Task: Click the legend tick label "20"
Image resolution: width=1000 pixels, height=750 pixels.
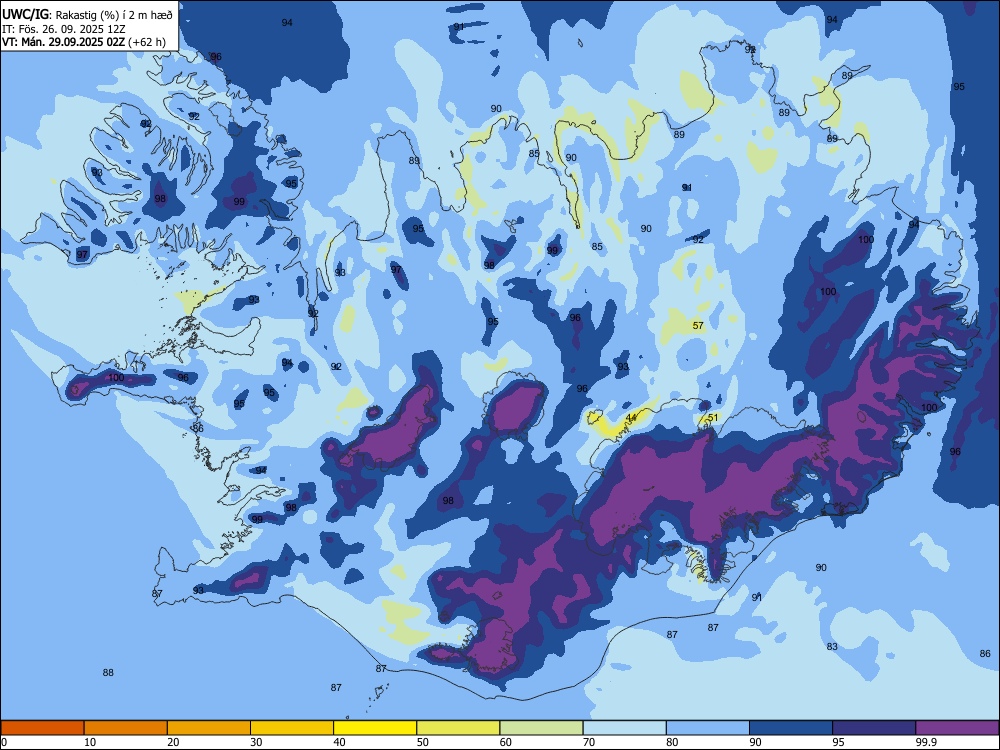Action: coord(173,742)
